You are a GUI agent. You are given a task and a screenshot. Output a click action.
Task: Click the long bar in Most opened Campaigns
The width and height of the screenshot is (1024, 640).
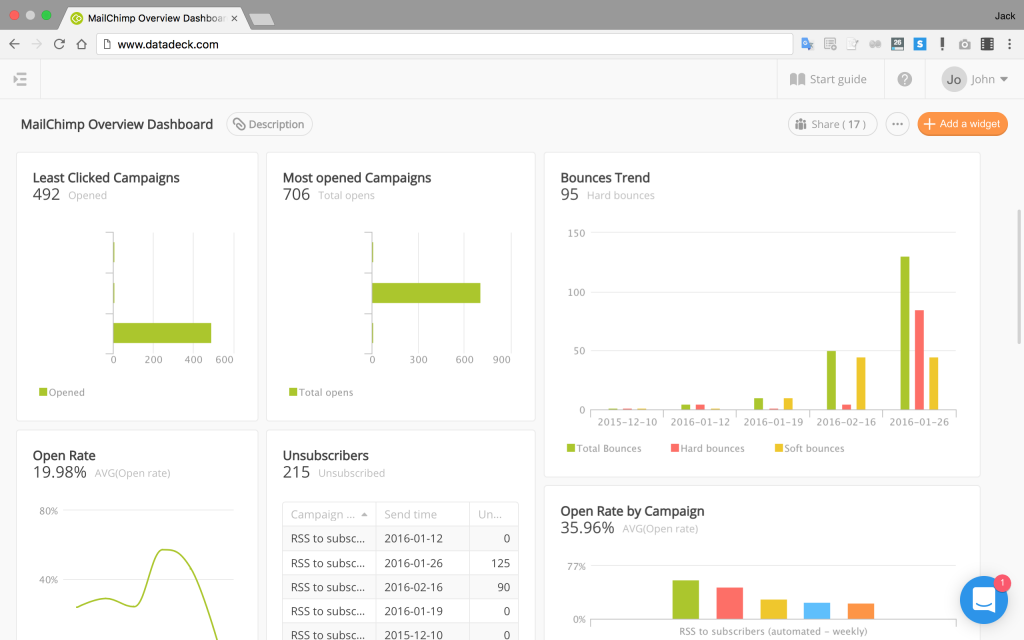pyautogui.click(x=426, y=293)
